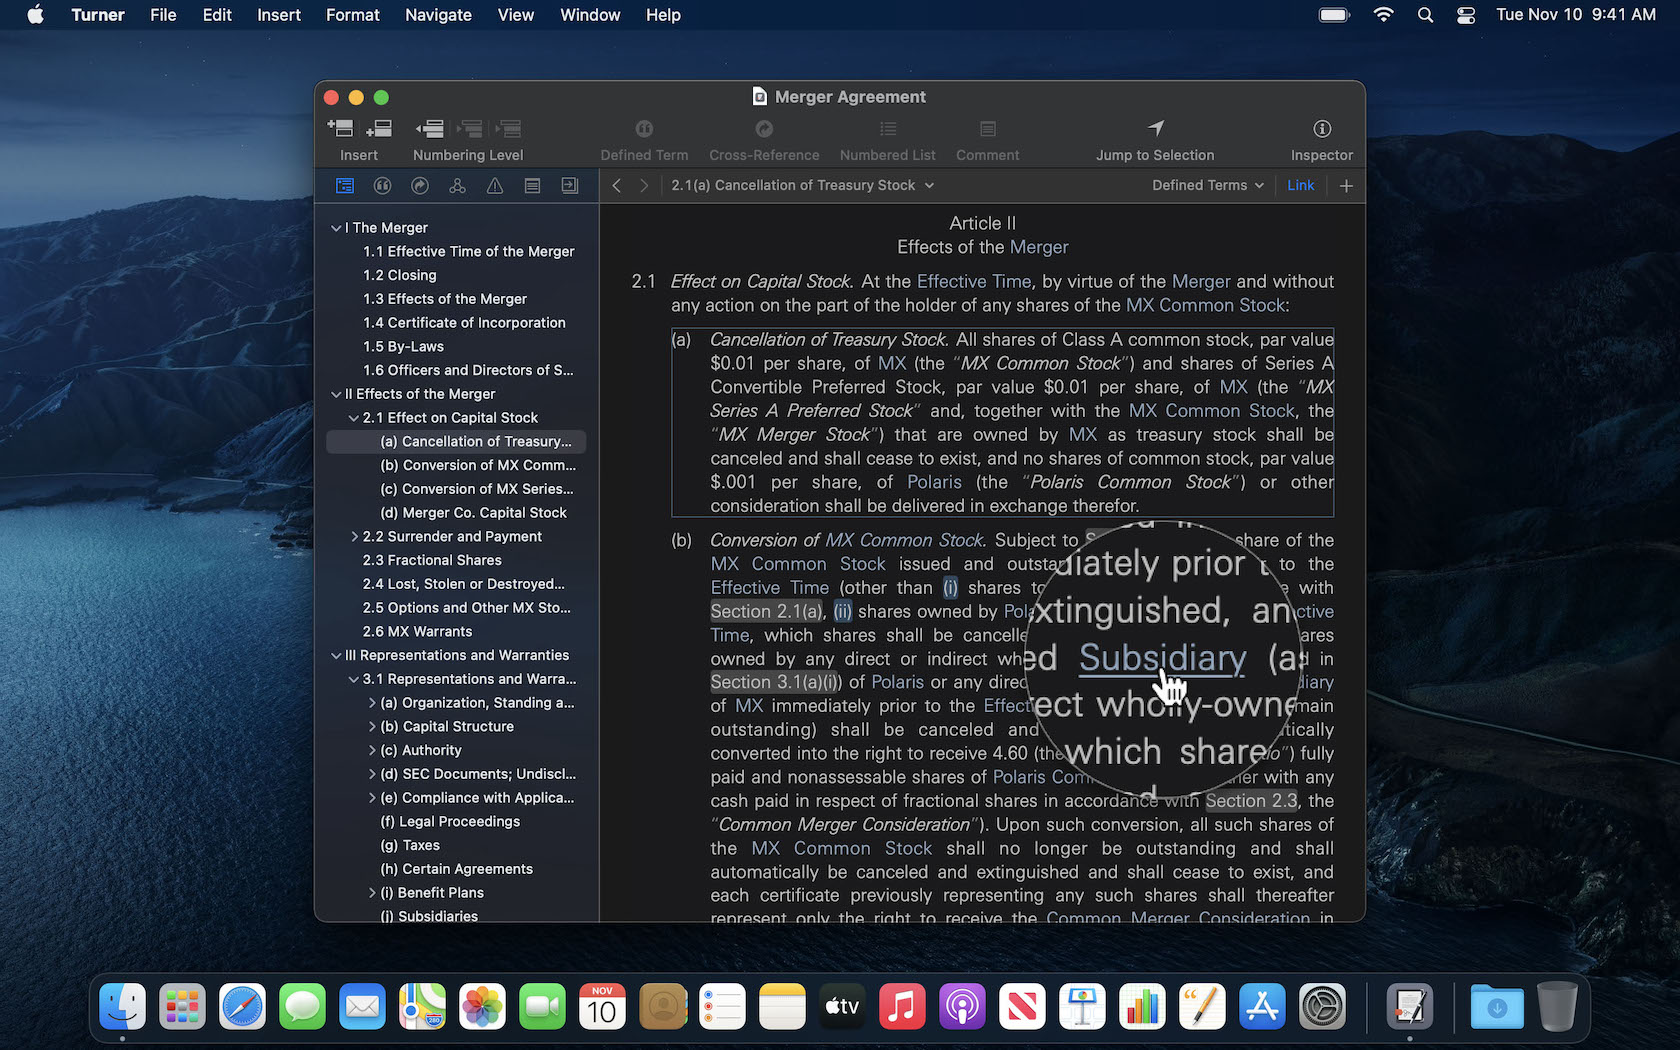The width and height of the screenshot is (1680, 1050).
Task: Expand (c) Authority in the outline
Action: click(372, 751)
